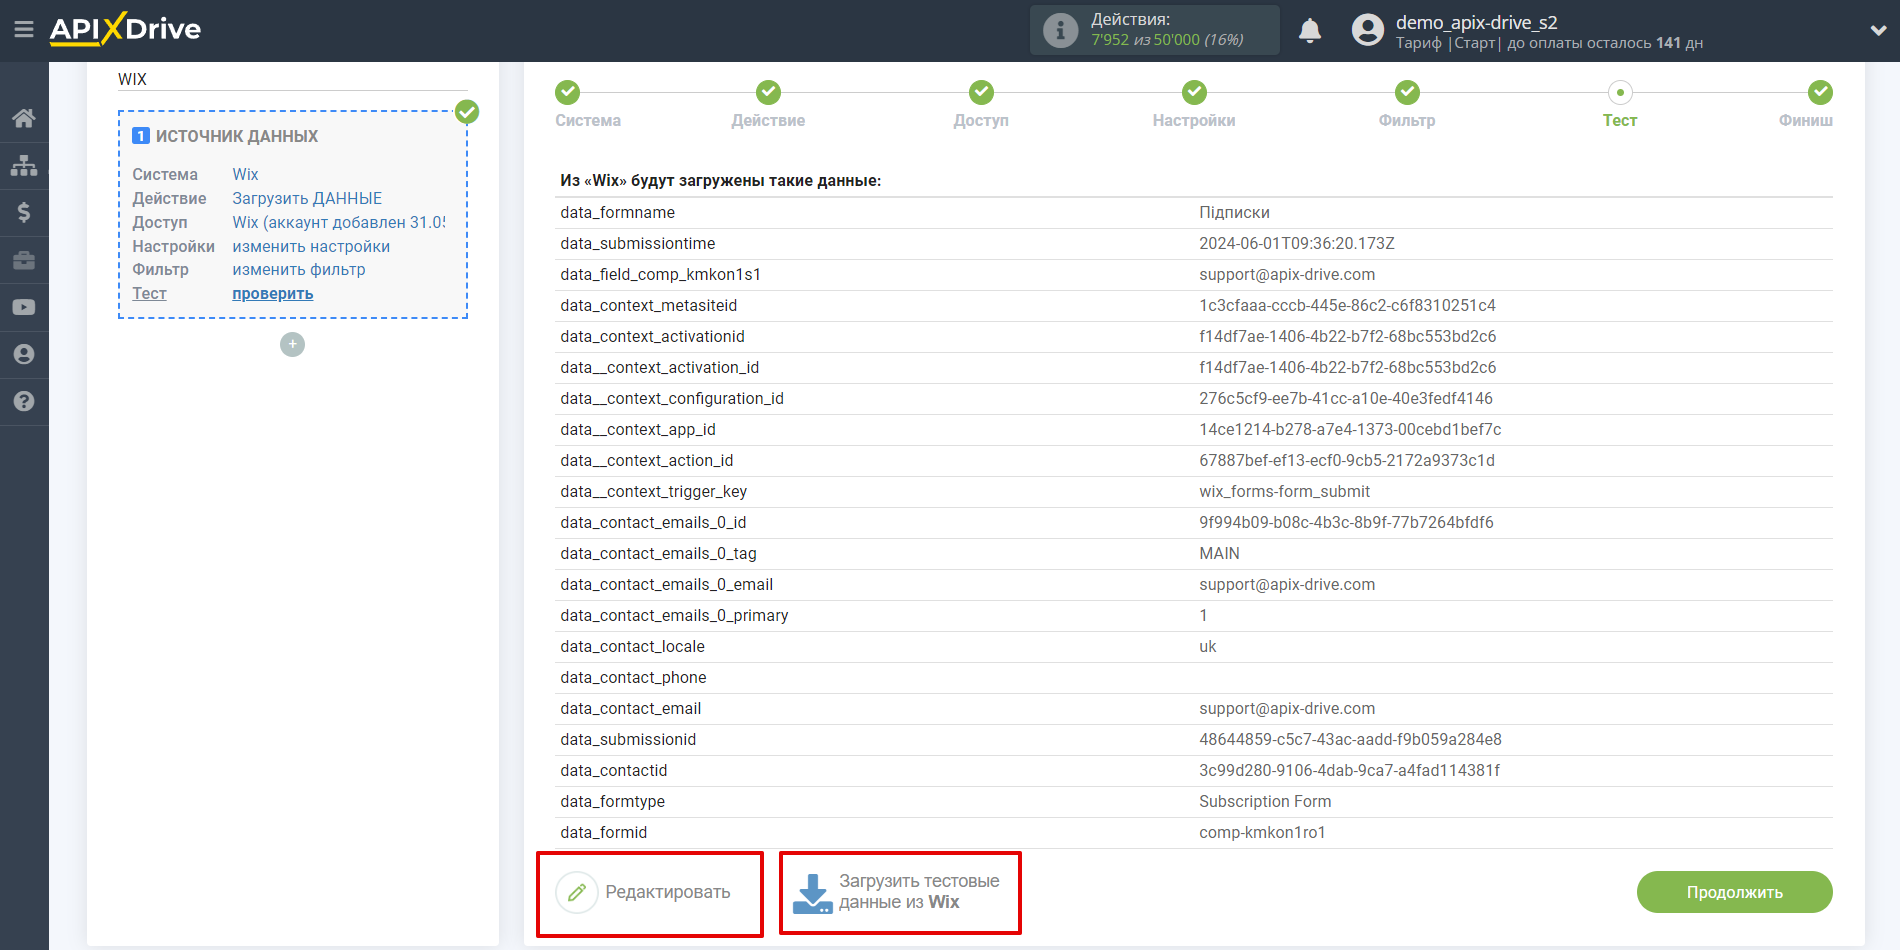Click the user avatar icon

[x=1367, y=30]
